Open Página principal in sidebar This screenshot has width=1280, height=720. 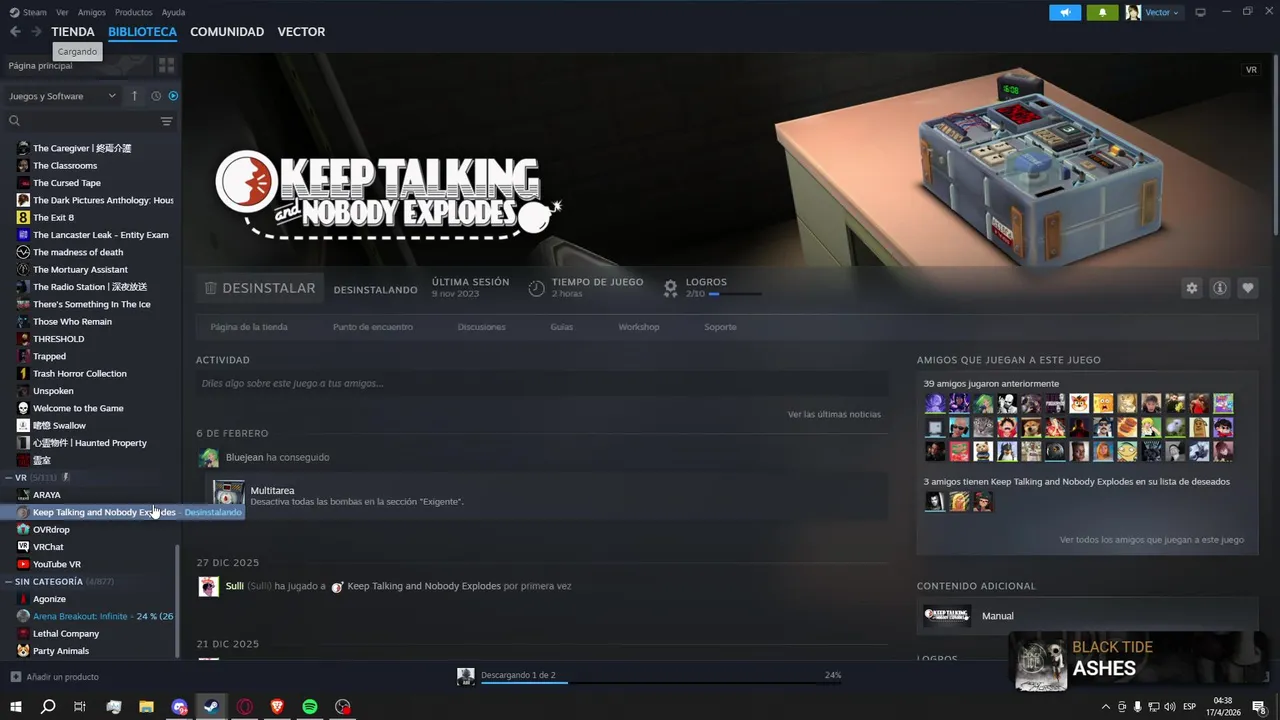pos(40,65)
